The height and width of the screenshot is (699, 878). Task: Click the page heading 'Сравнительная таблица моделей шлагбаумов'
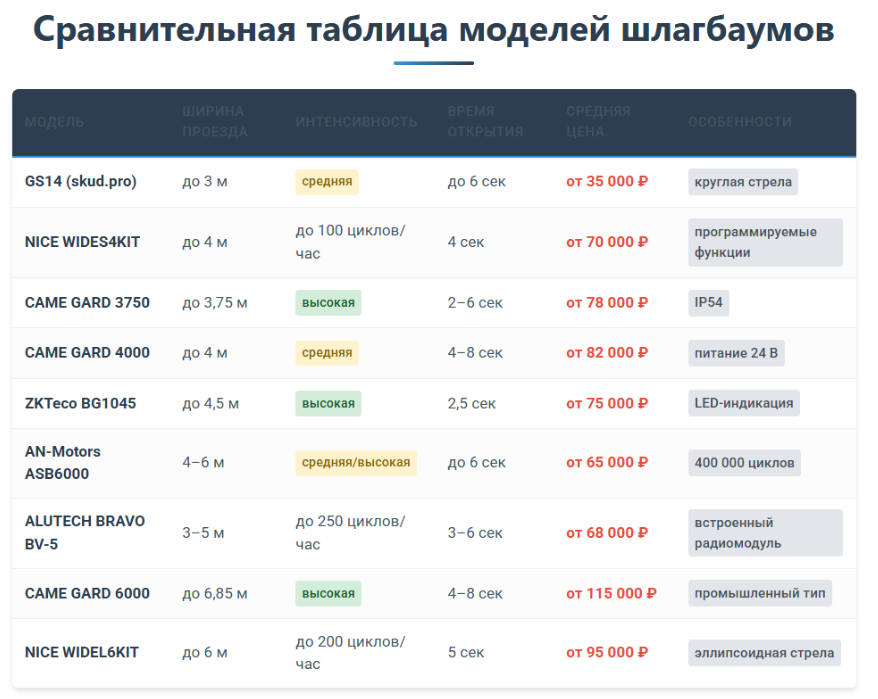pos(434,29)
